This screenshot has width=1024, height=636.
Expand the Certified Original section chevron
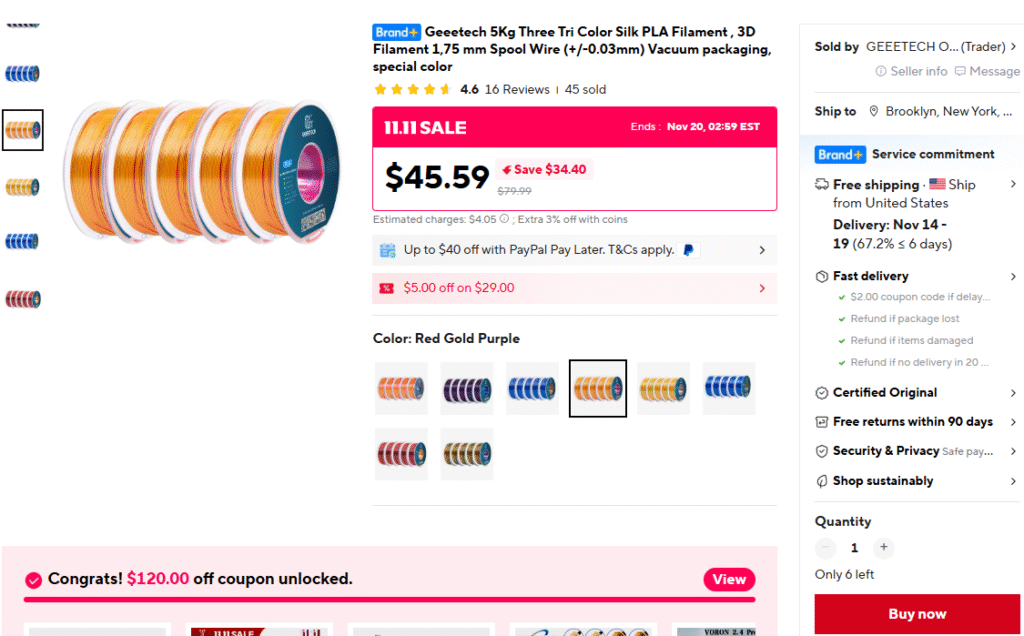pyautogui.click(x=1013, y=393)
